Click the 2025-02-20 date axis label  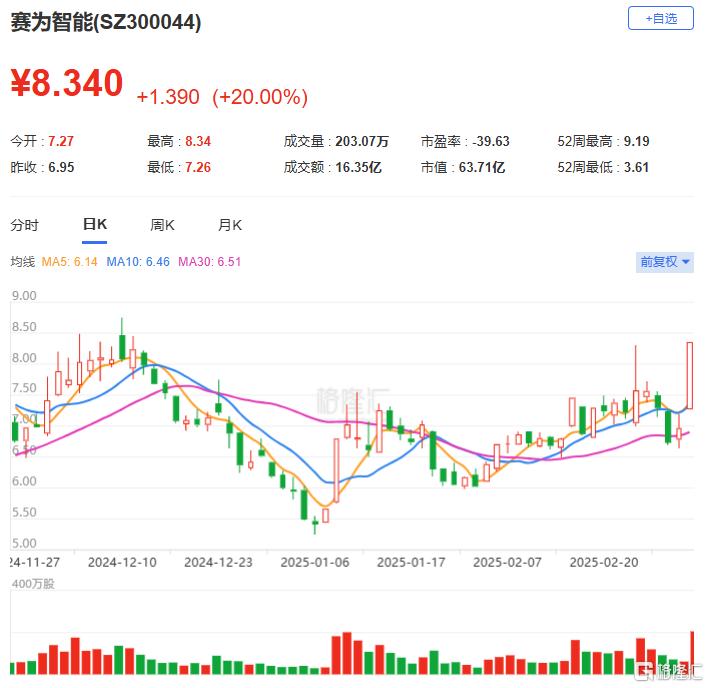[604, 562]
